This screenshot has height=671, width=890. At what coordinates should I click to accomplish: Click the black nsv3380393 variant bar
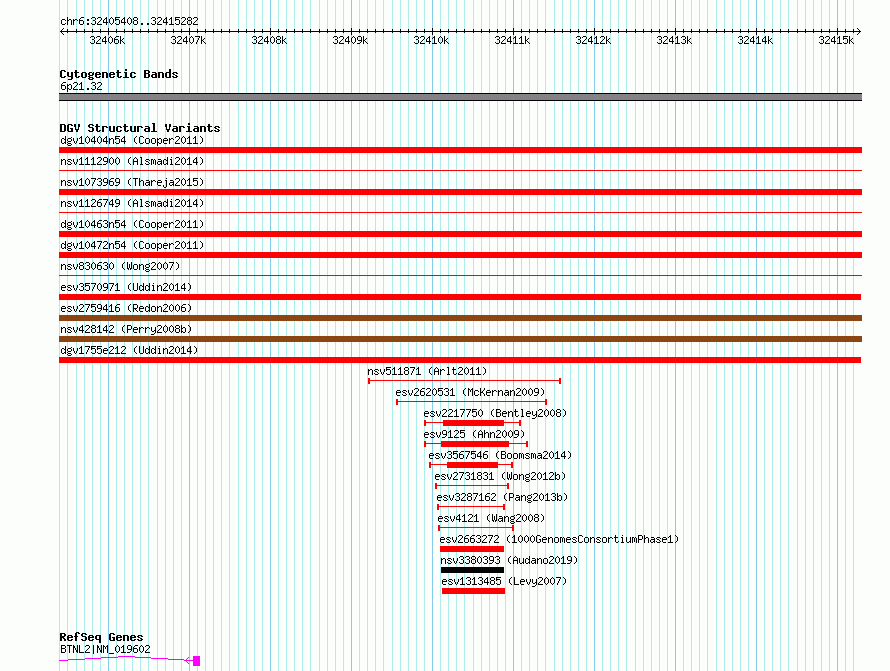pyautogui.click(x=472, y=570)
